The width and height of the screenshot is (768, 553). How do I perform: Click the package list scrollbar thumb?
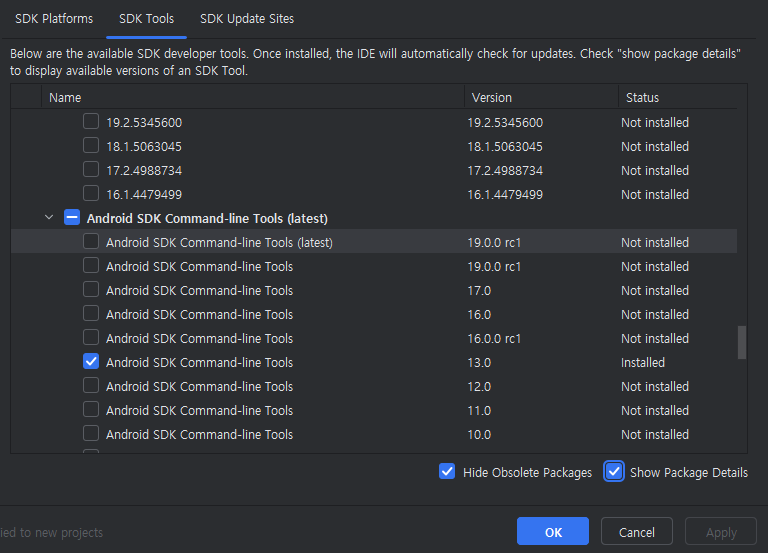pos(742,342)
